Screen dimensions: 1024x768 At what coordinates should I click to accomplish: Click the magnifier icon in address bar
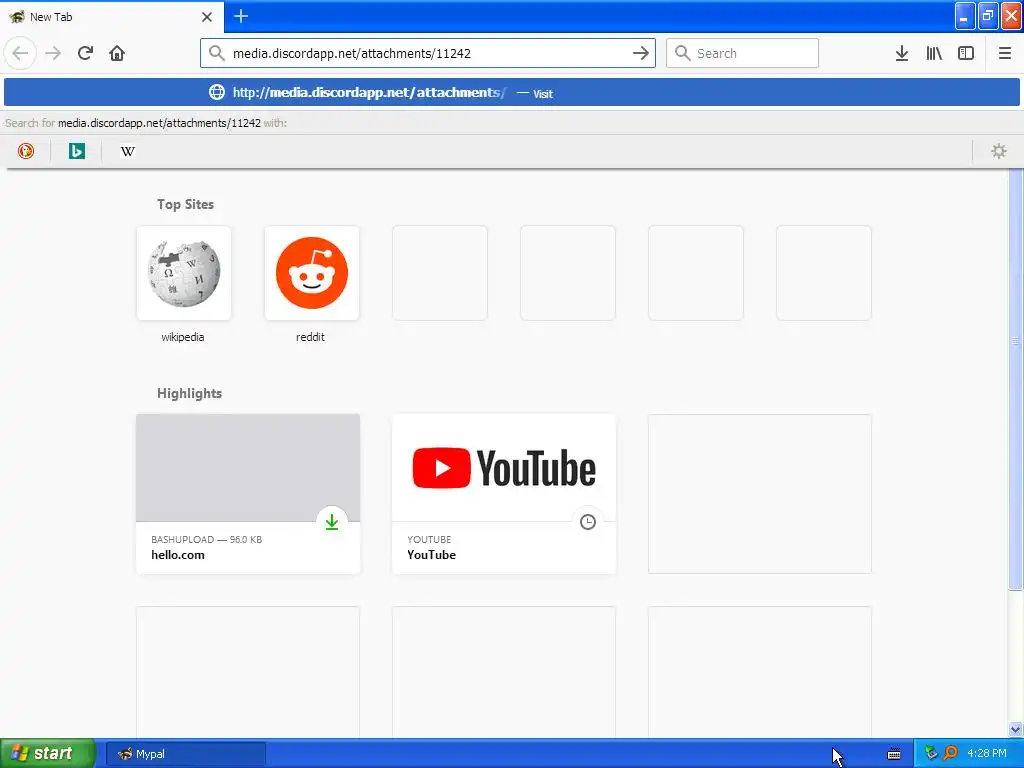(216, 53)
